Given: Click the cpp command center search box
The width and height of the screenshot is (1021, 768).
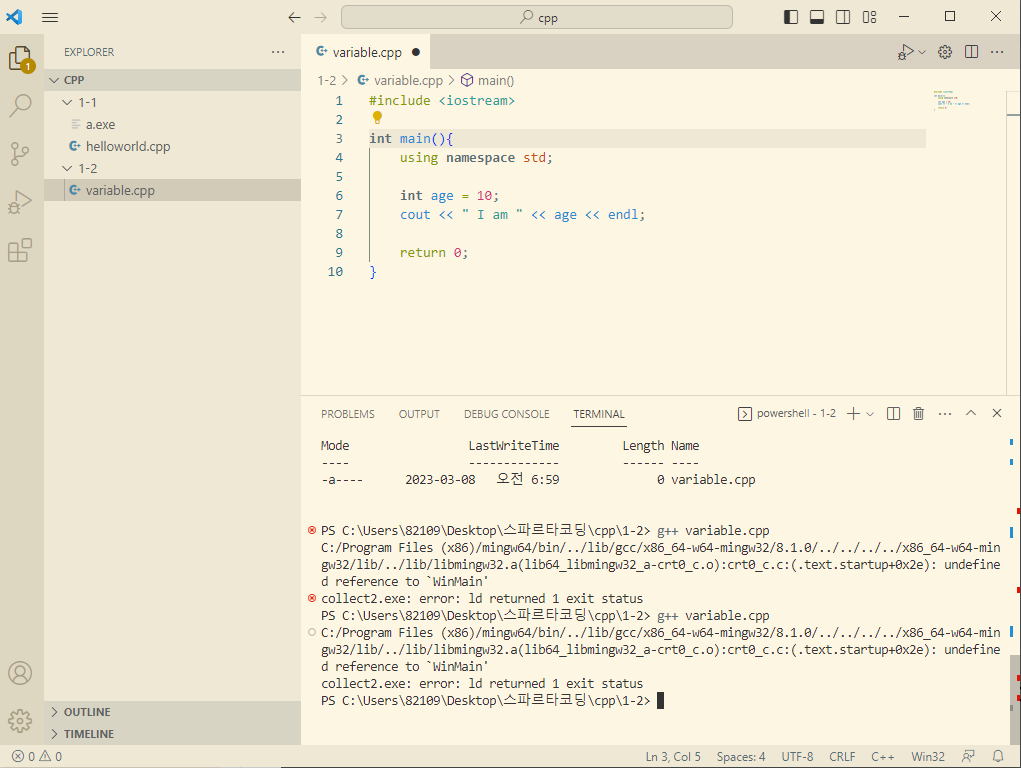Looking at the screenshot, I should pos(537,18).
